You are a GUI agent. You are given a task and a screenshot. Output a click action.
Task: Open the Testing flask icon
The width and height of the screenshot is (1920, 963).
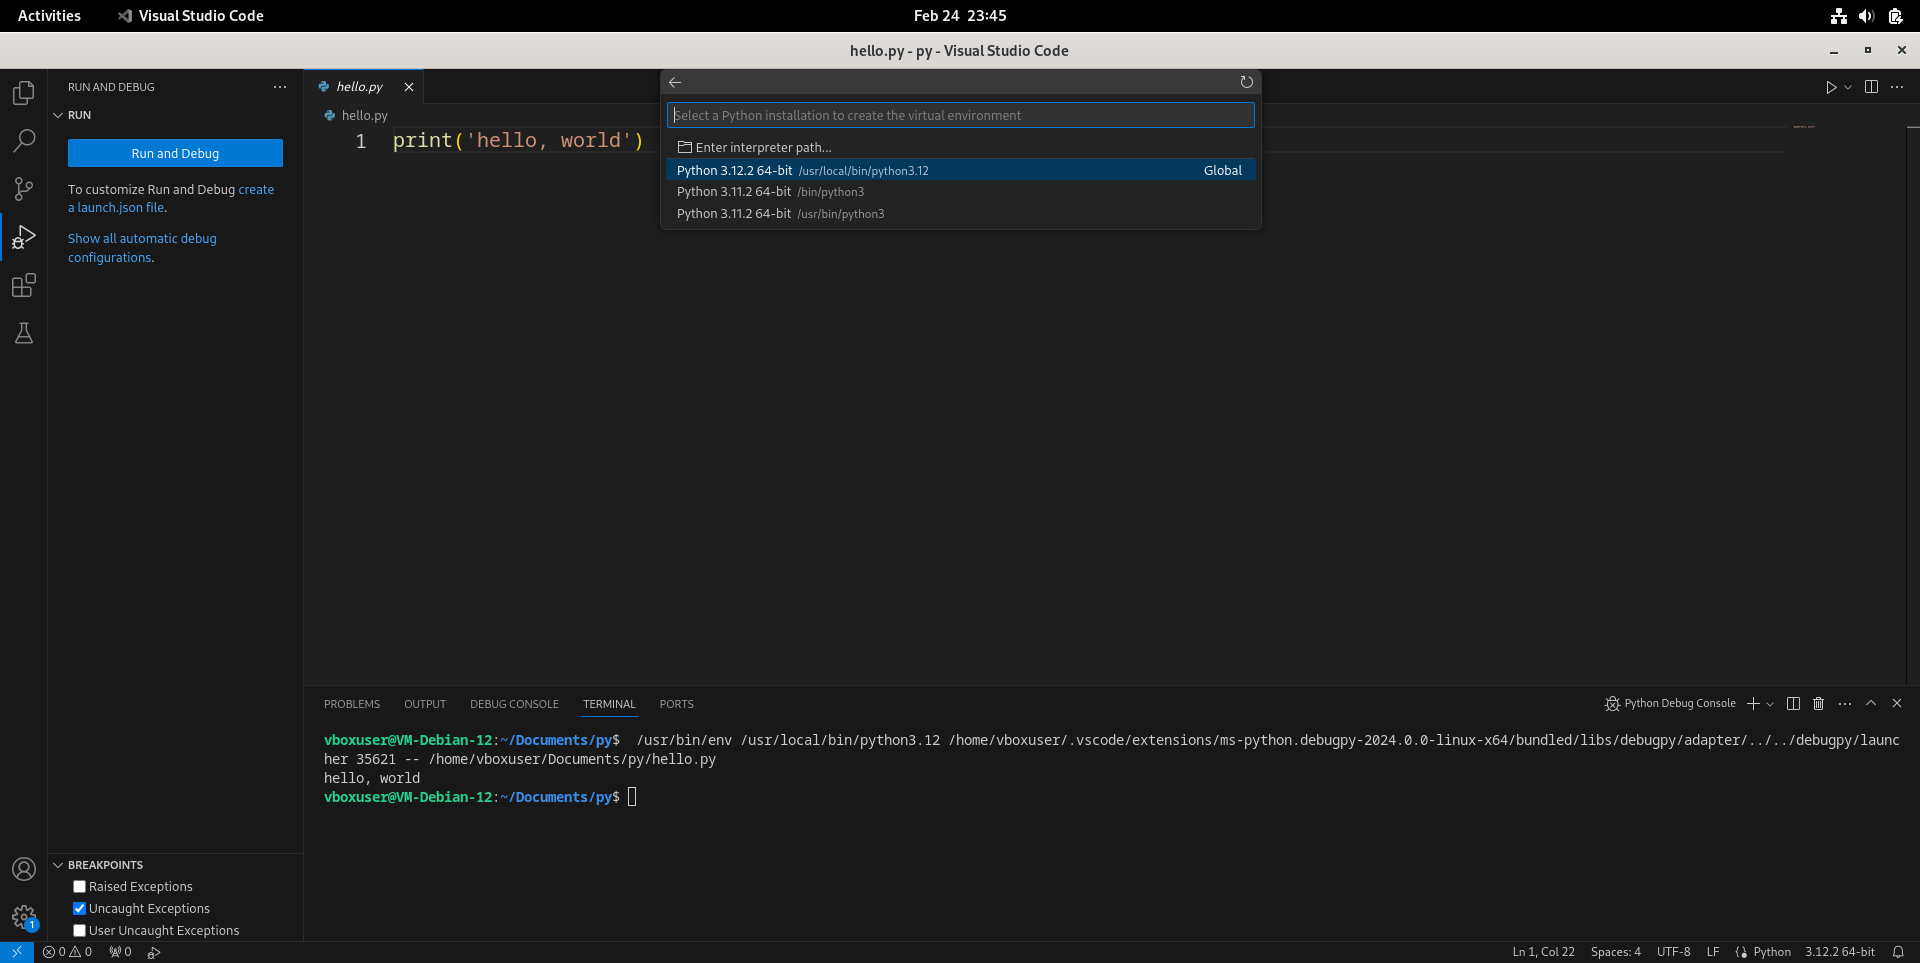24,333
